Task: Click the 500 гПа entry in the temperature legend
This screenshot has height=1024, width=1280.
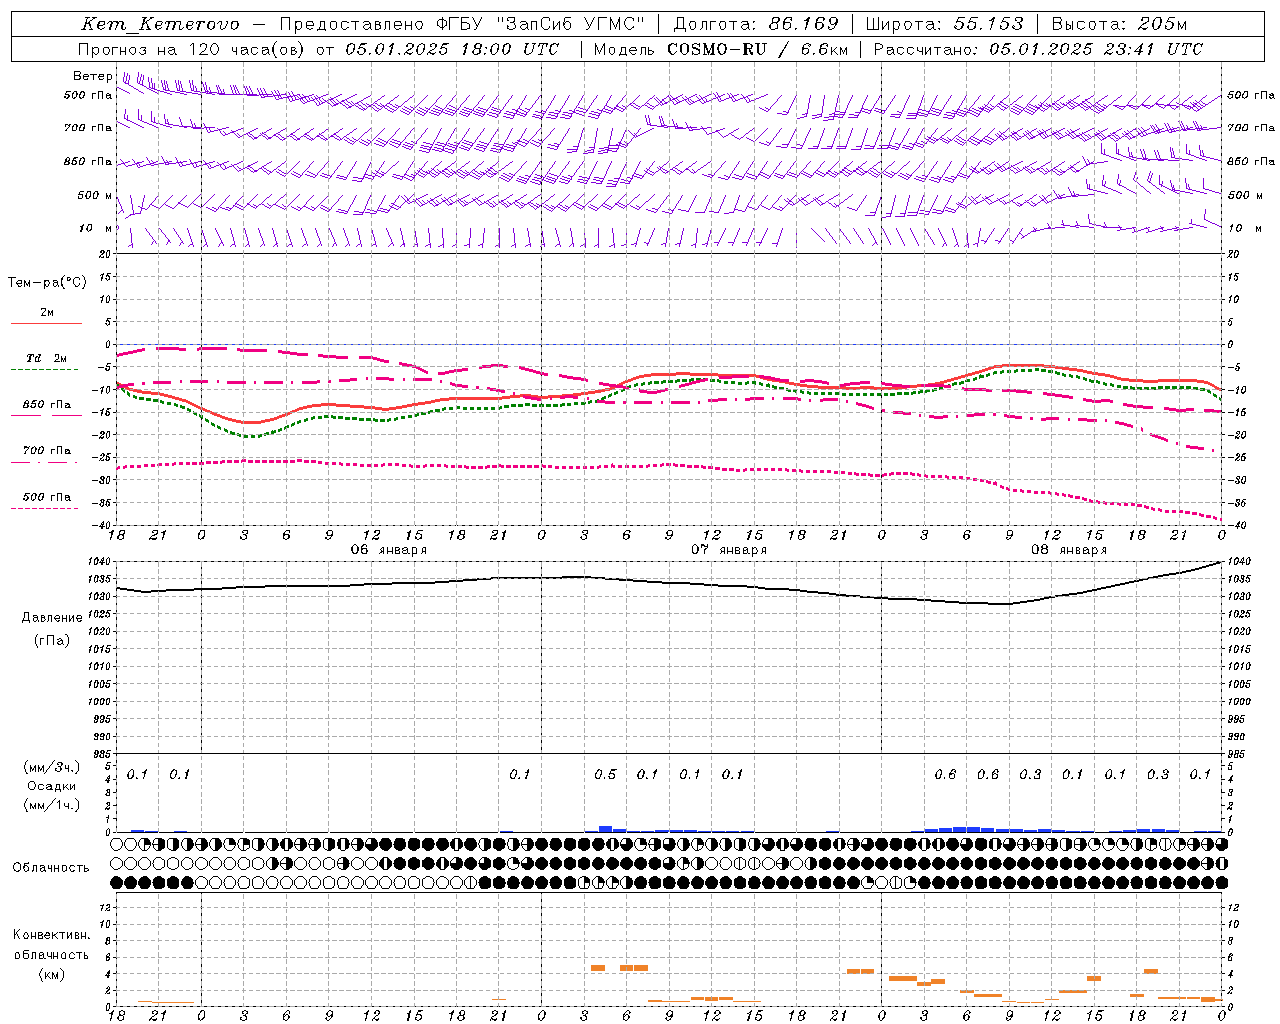Action: [x=46, y=497]
